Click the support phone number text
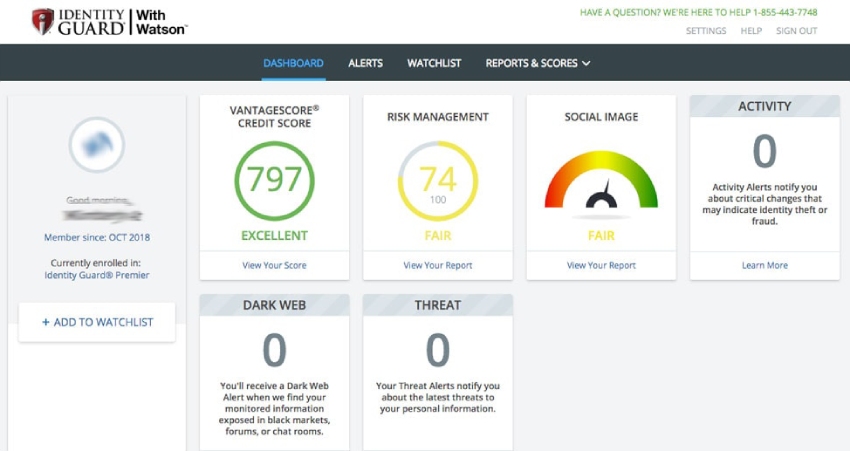 [785, 12]
